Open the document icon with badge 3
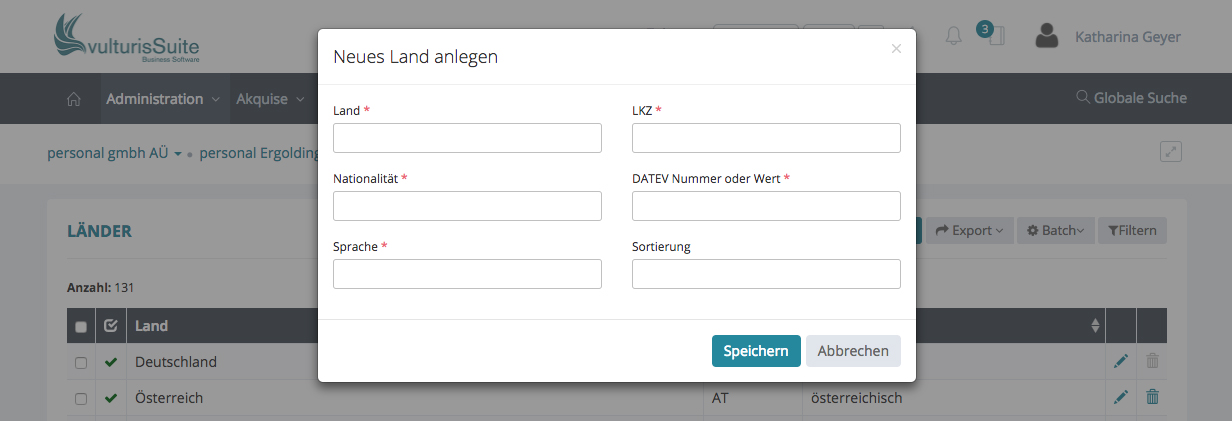The height and width of the screenshot is (421, 1232). tap(995, 36)
